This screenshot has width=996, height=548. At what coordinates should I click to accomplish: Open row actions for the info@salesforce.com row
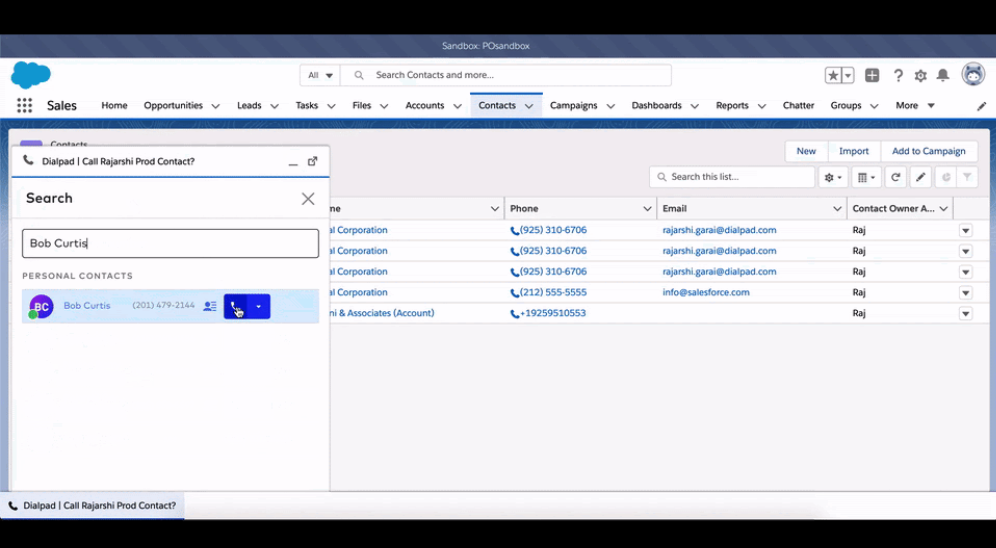pyautogui.click(x=966, y=293)
